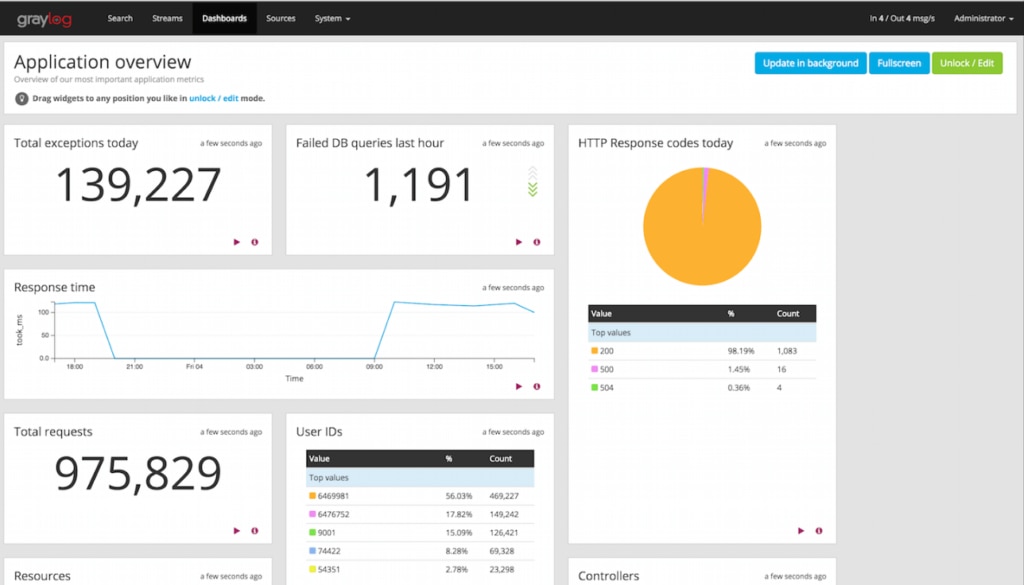The width and height of the screenshot is (1024, 585).
Task: Replay search for Response time widget
Action: tap(519, 387)
